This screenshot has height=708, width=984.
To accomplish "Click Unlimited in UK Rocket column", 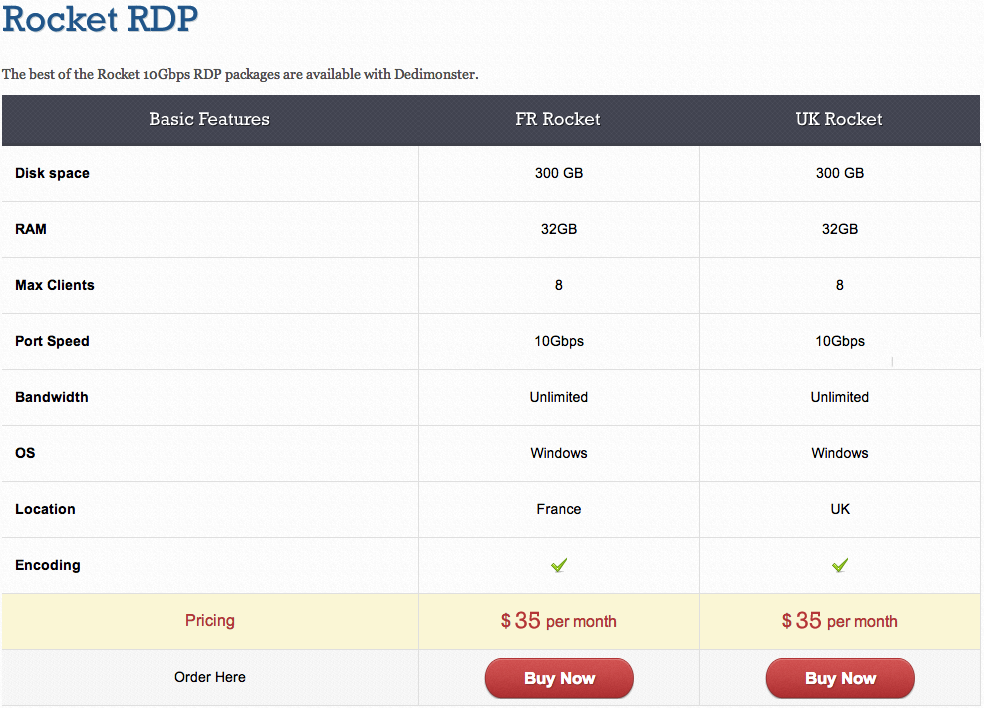I will coord(840,397).
